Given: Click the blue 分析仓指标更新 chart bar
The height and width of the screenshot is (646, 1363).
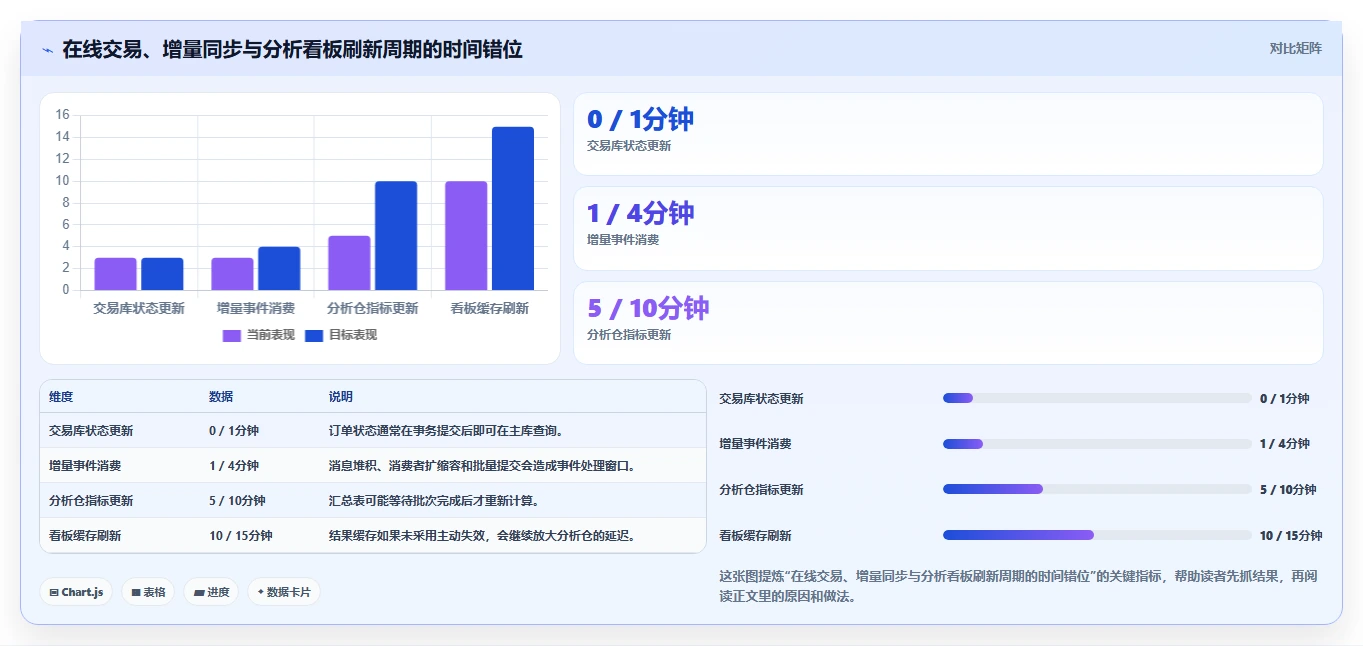Looking at the screenshot, I should [x=396, y=236].
